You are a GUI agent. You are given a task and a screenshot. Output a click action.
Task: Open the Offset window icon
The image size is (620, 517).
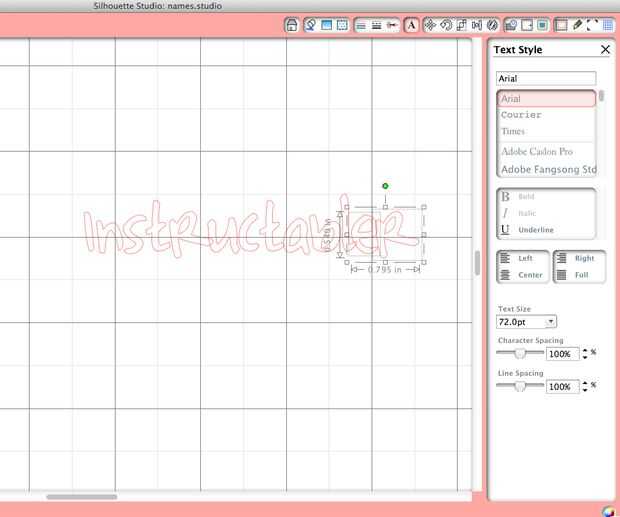[511, 25]
